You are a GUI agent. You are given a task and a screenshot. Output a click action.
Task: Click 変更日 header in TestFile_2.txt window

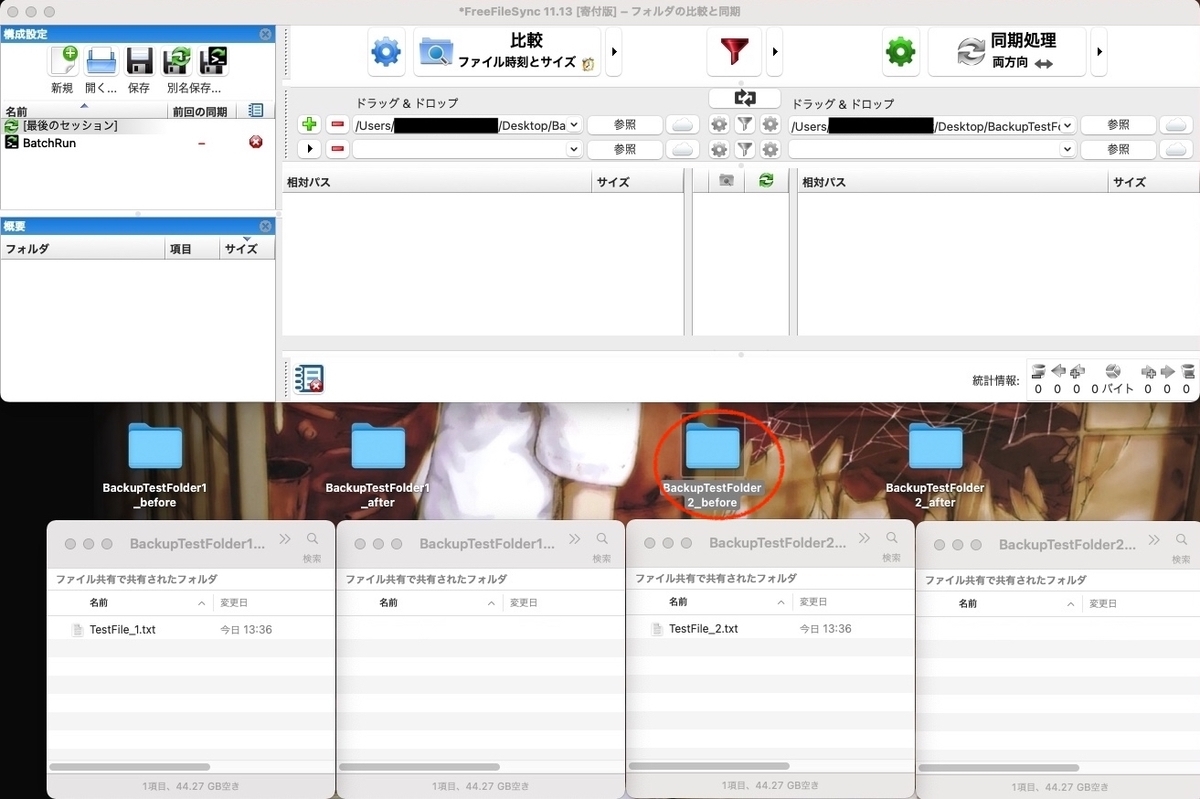[813, 602]
